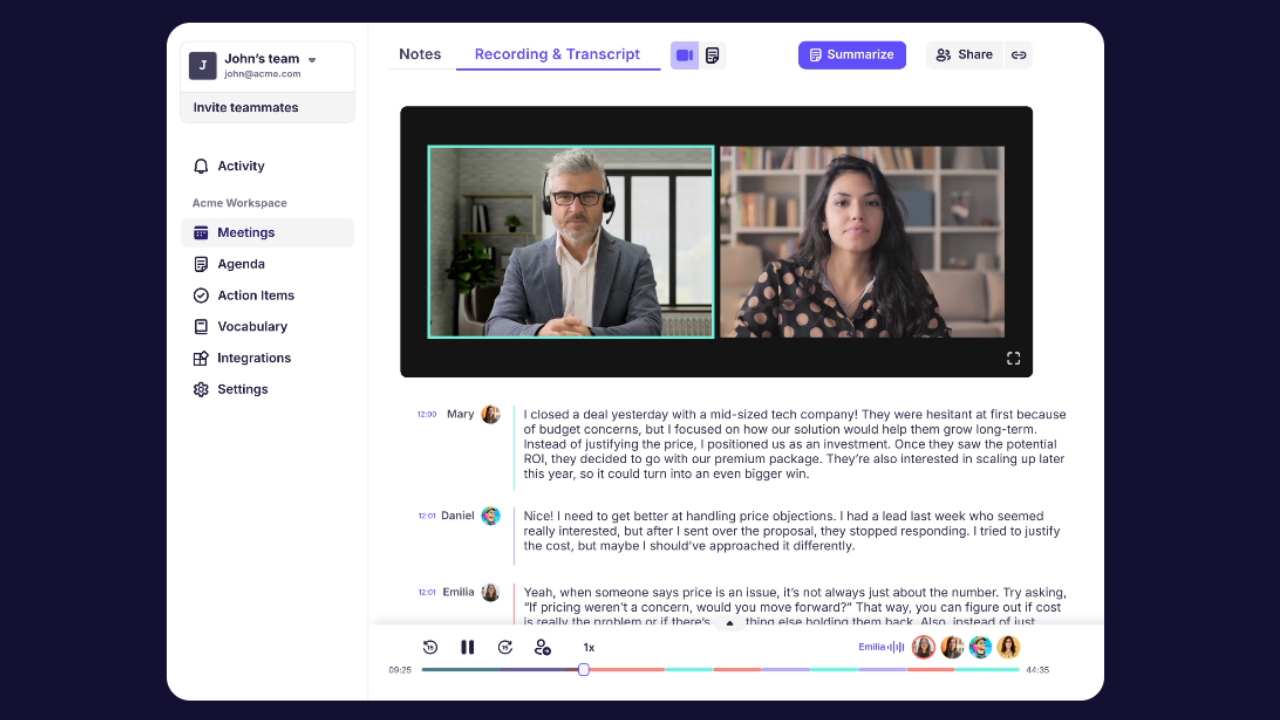Expand the player panel with up arrow

pos(729,624)
